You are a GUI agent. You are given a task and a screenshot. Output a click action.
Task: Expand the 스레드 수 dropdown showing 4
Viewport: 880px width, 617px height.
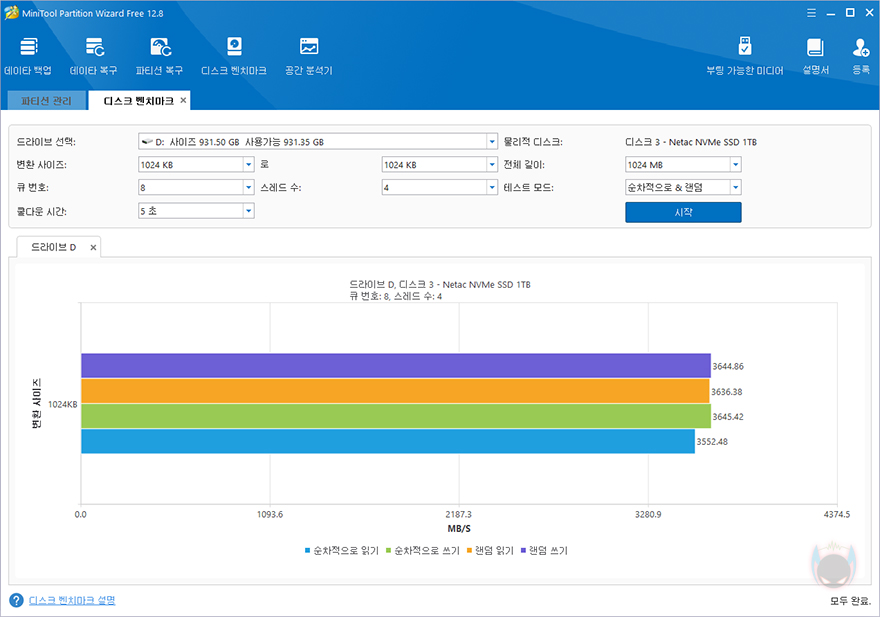coord(492,188)
